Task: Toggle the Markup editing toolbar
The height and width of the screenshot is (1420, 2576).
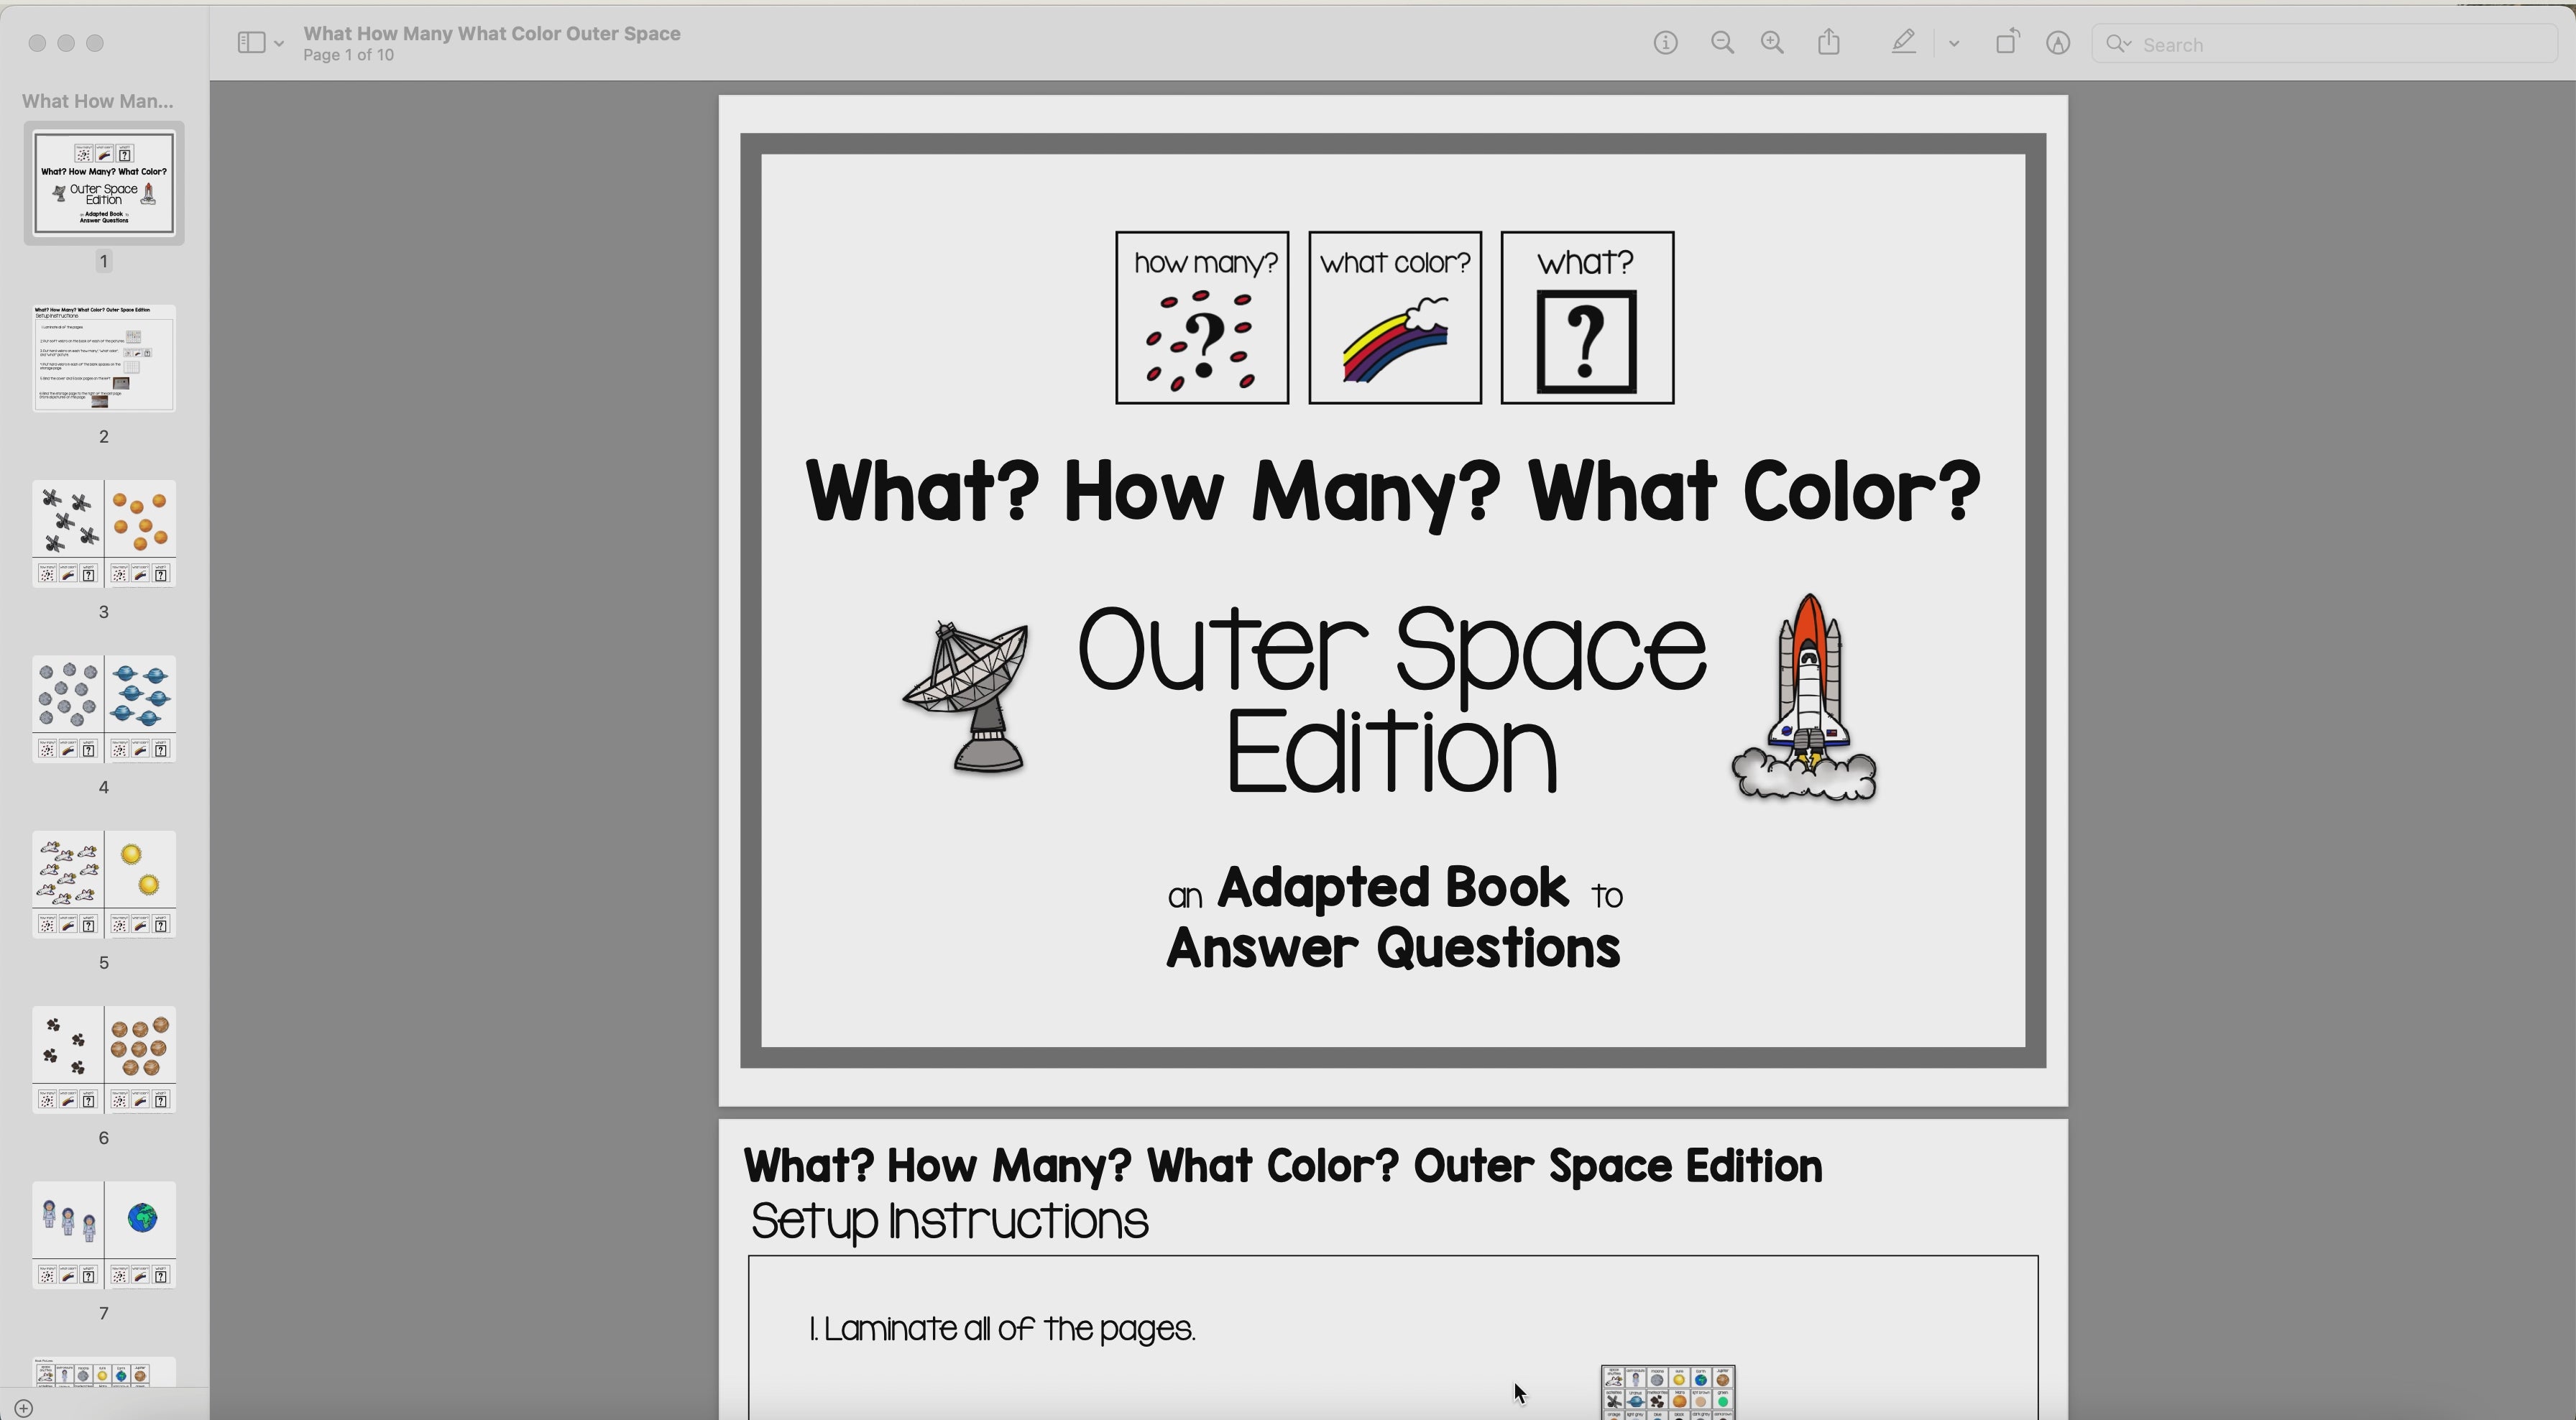Action: [2058, 42]
